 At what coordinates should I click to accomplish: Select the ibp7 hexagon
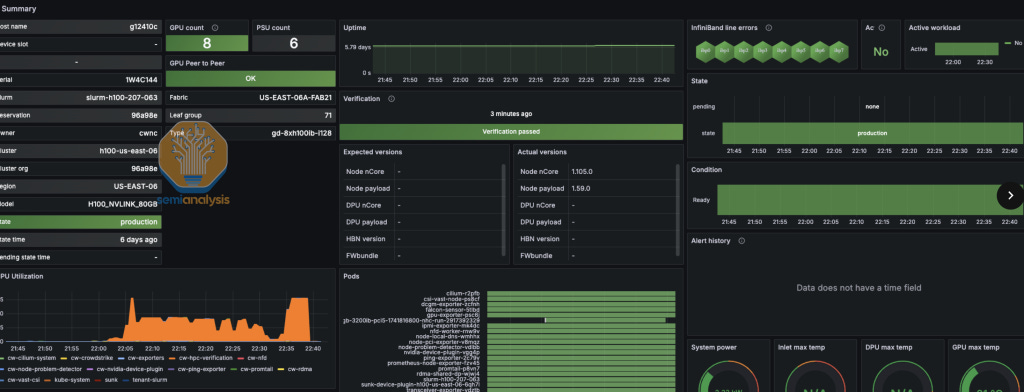coord(839,51)
